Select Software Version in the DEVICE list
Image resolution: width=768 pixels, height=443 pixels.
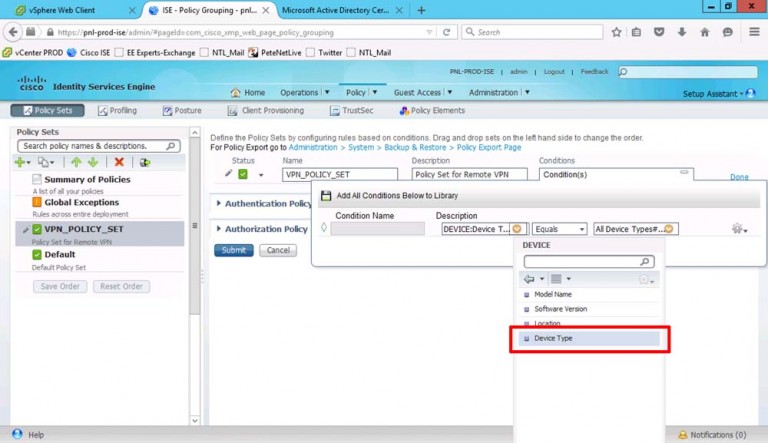[590, 309]
